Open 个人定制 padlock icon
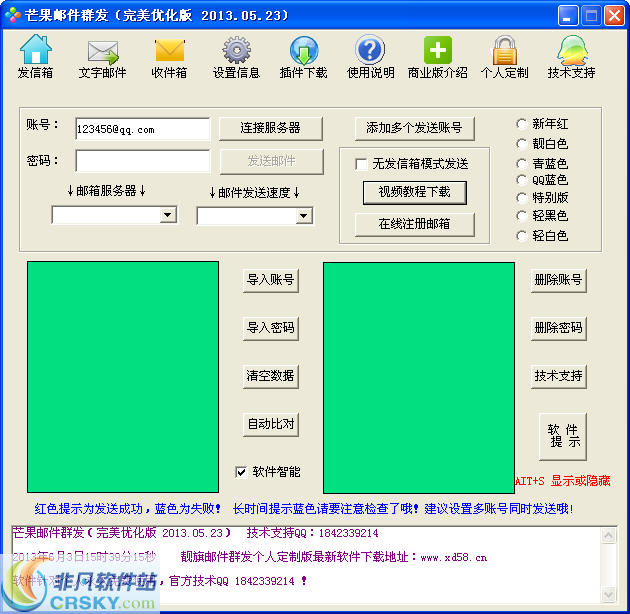 (505, 50)
